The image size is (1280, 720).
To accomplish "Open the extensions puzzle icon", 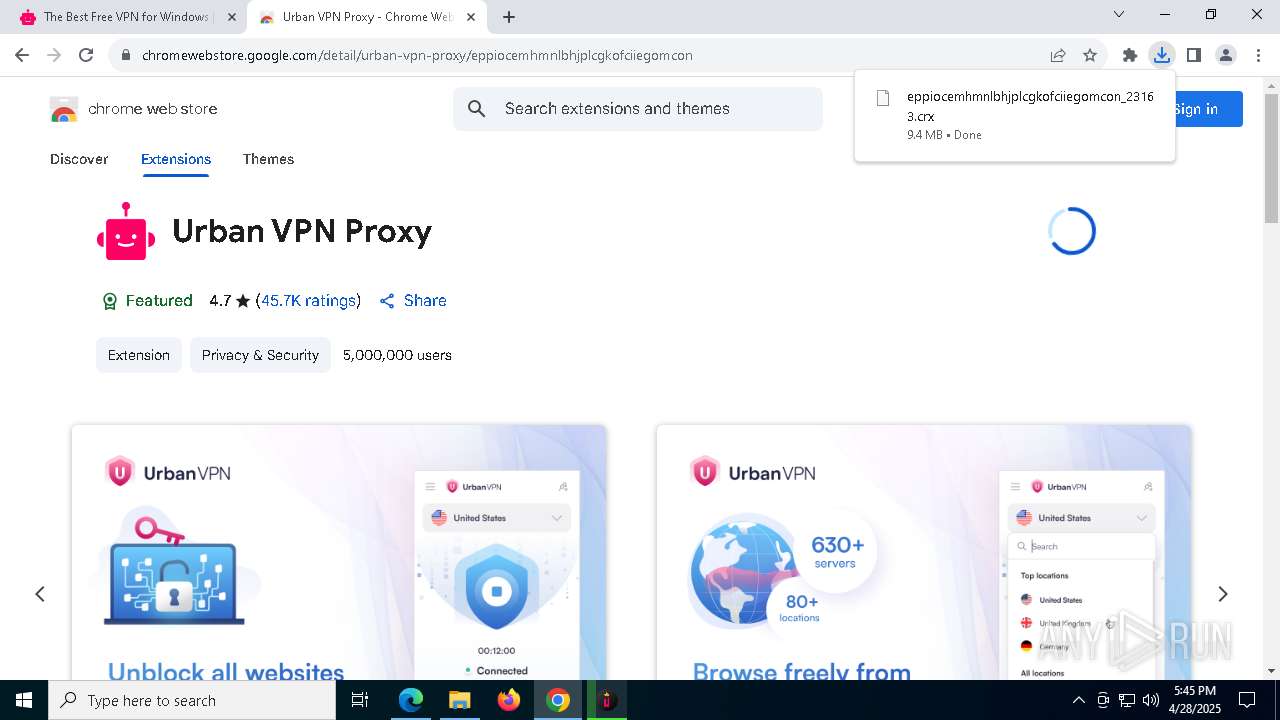I will [1130, 55].
